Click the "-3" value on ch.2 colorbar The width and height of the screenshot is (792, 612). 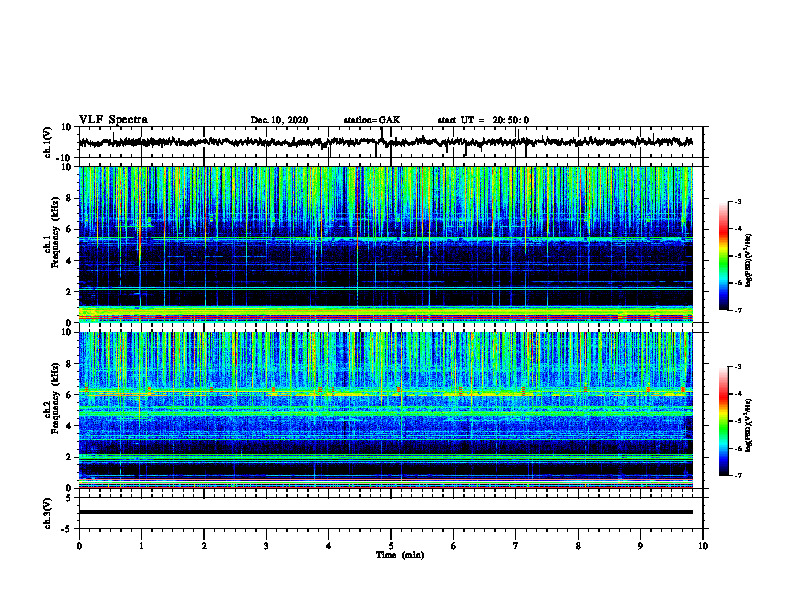pyautogui.click(x=736, y=367)
